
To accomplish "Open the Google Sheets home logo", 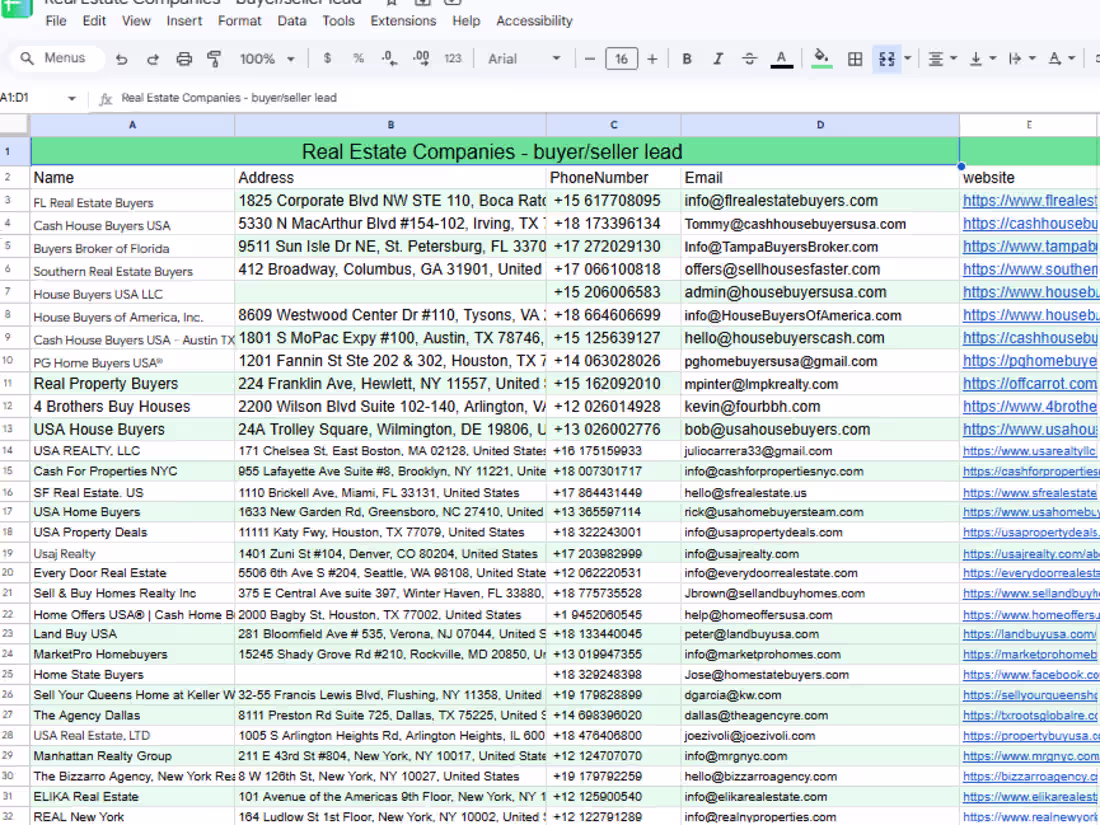I will pos(17,7).
